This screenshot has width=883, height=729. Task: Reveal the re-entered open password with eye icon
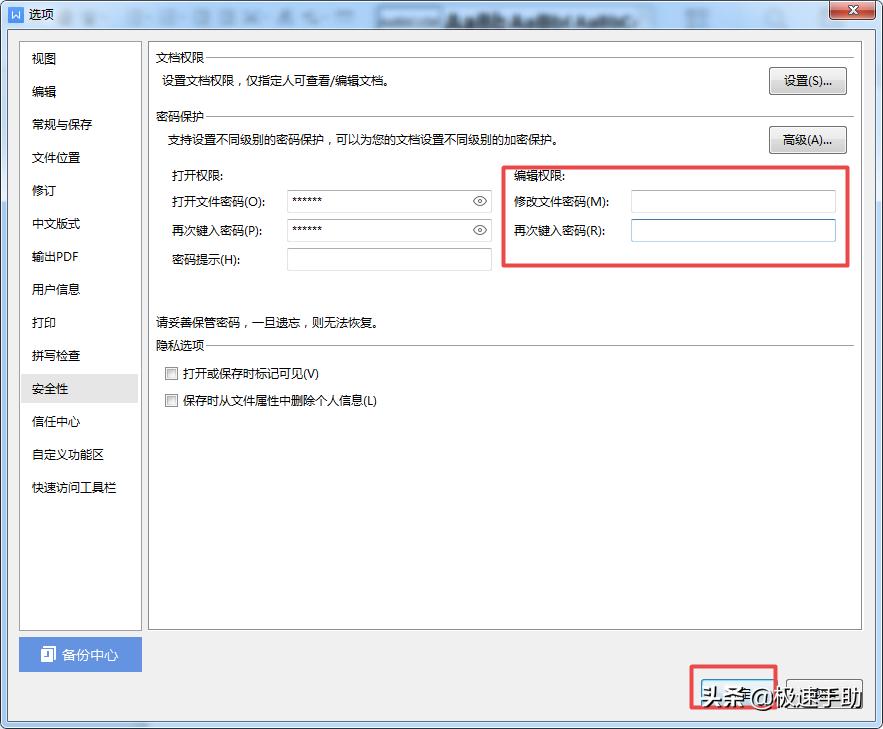click(x=478, y=230)
